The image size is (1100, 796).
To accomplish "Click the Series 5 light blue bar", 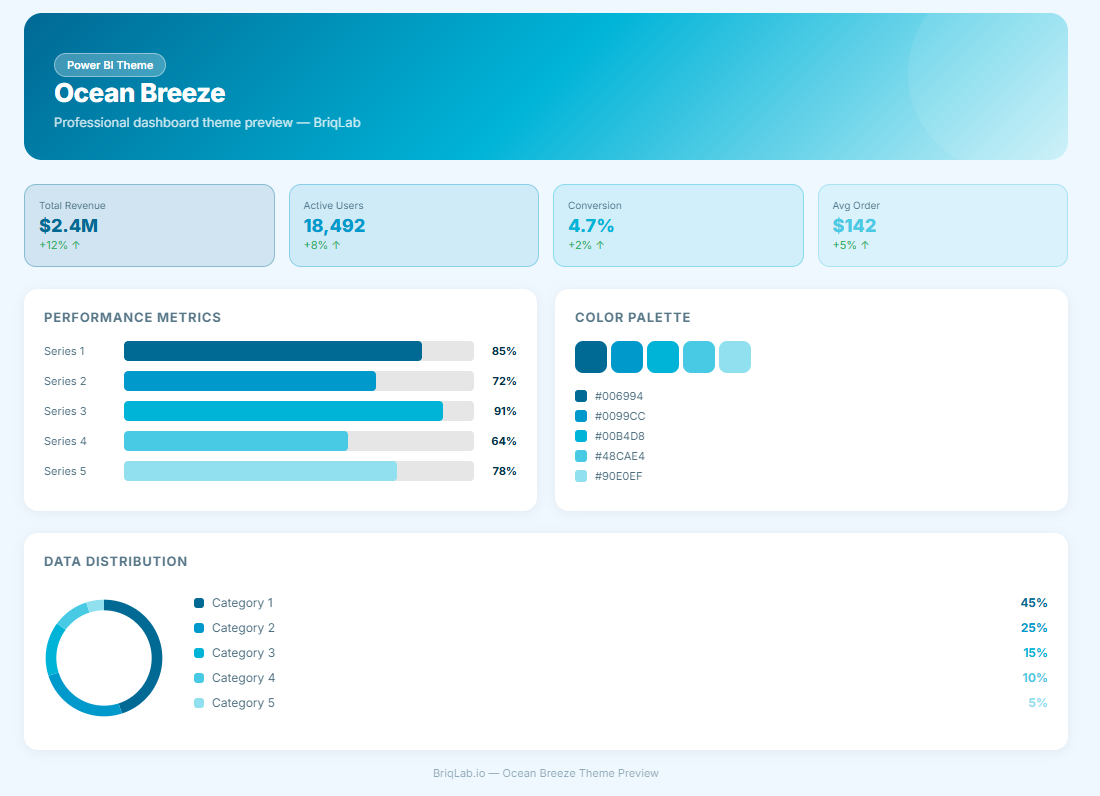I will pyautogui.click(x=298, y=471).
